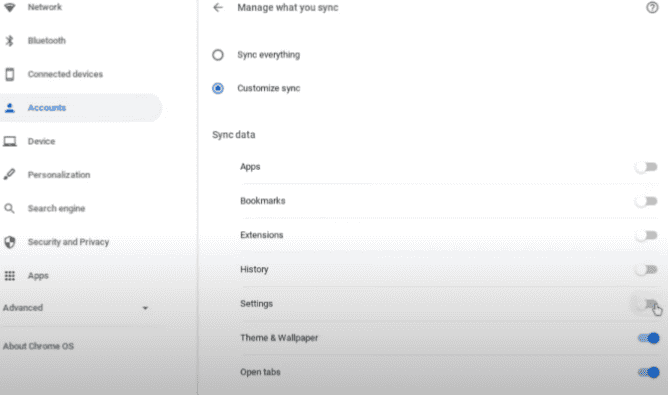Open the Connected devices section
The image size is (668, 395).
point(65,74)
